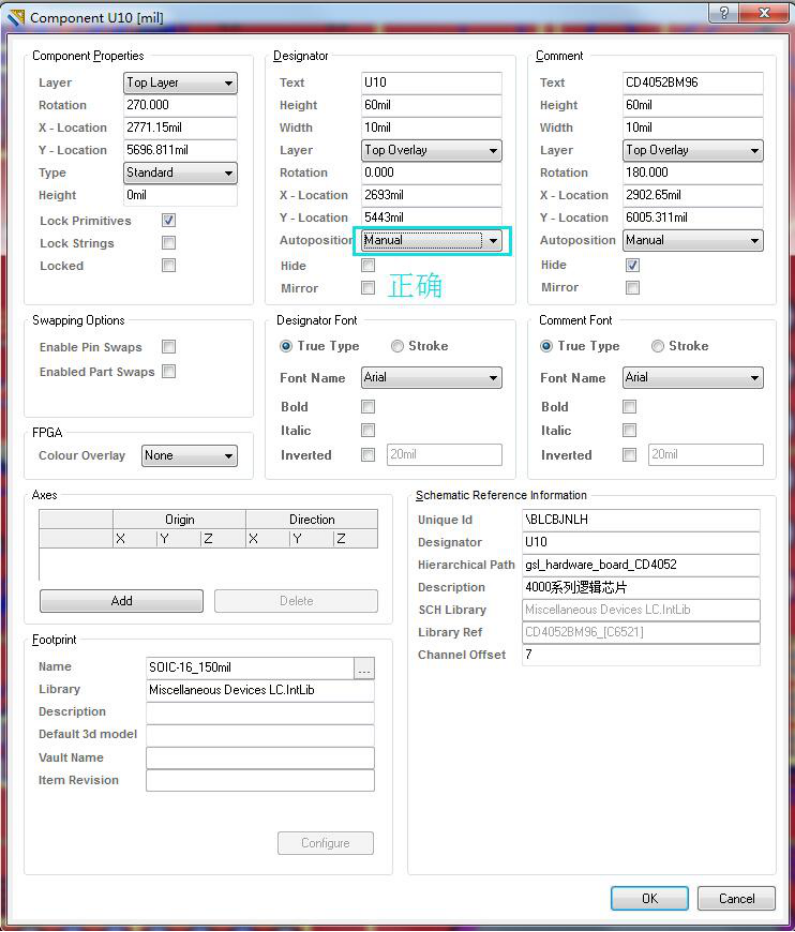
Task: Enable the Enable Pin Swaps checkbox
Action: point(169,347)
